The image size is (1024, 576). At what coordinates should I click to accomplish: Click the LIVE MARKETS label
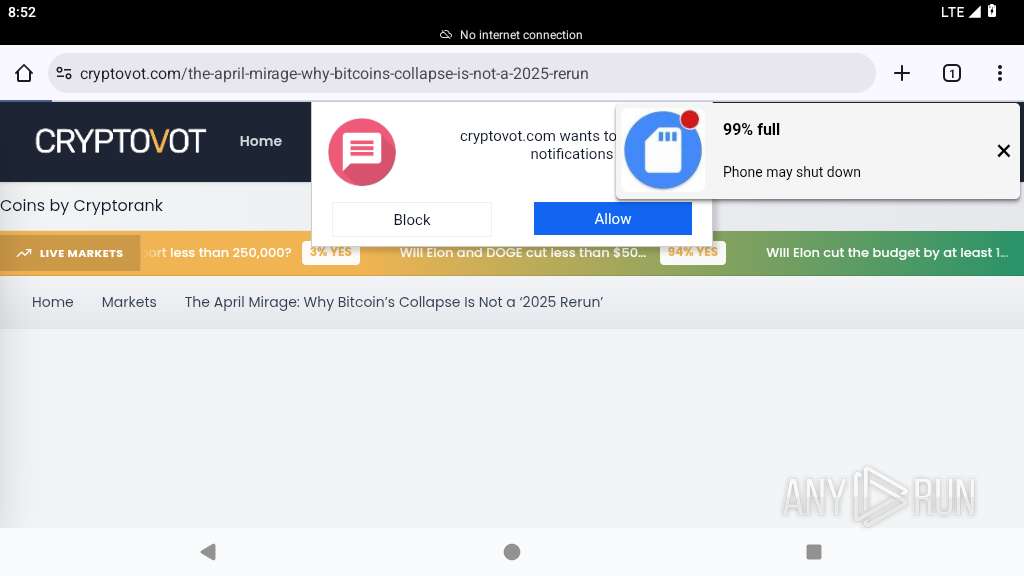tap(81, 253)
